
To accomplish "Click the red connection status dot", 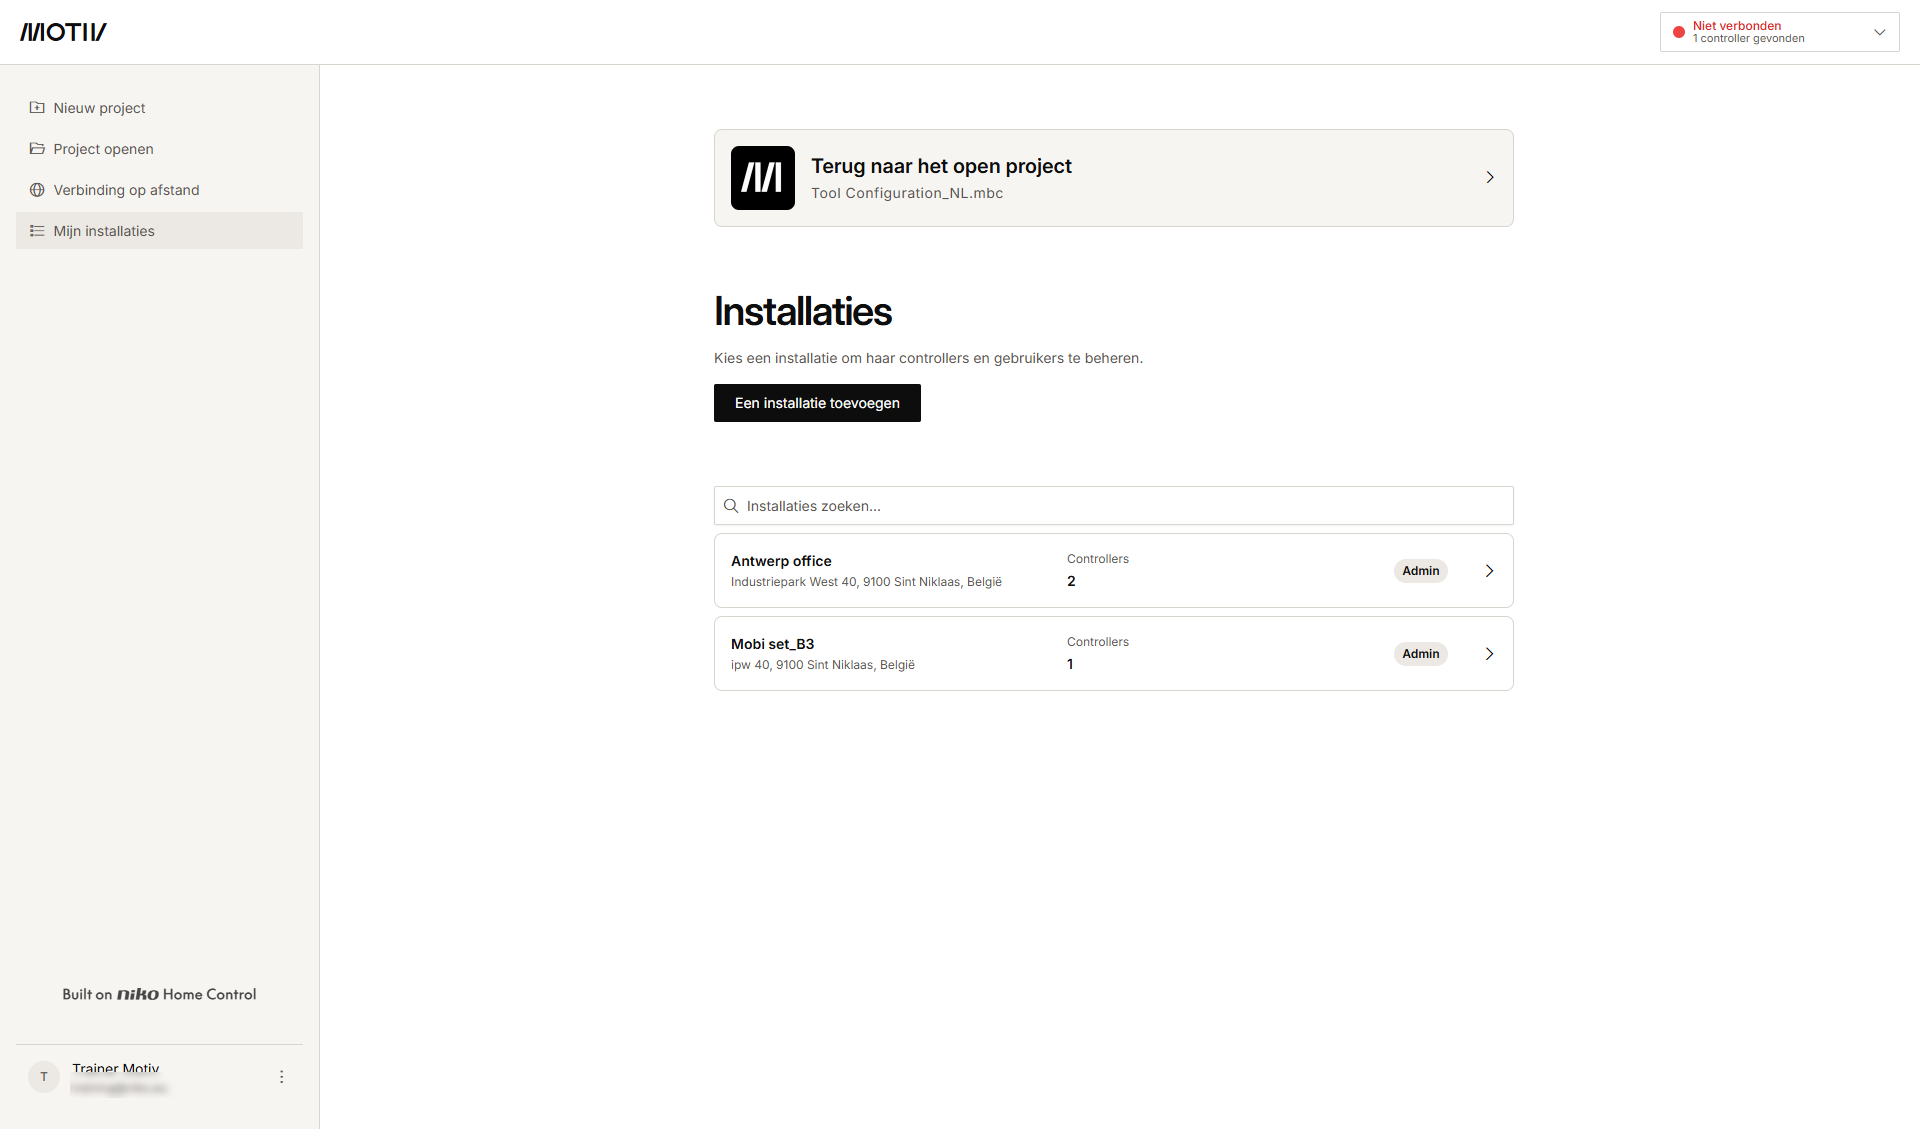I will click(x=1679, y=32).
